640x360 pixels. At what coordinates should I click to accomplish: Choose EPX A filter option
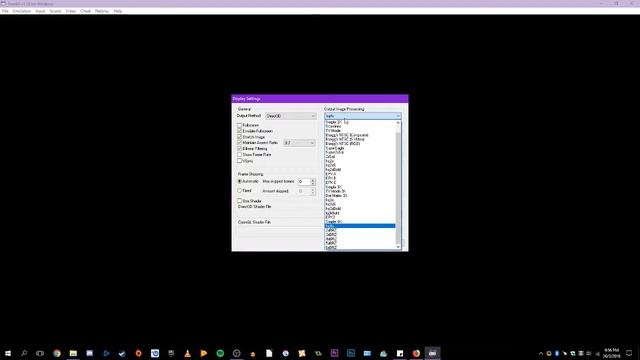click(360, 174)
